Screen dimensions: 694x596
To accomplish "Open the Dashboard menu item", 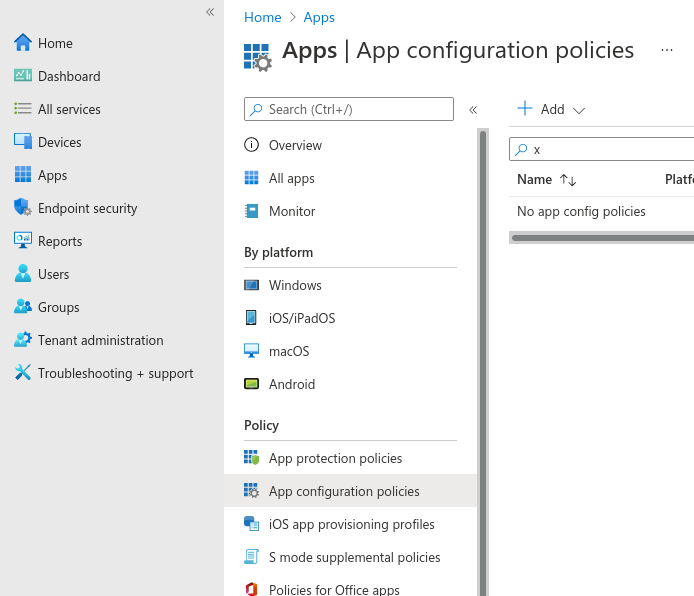I will click(69, 76).
